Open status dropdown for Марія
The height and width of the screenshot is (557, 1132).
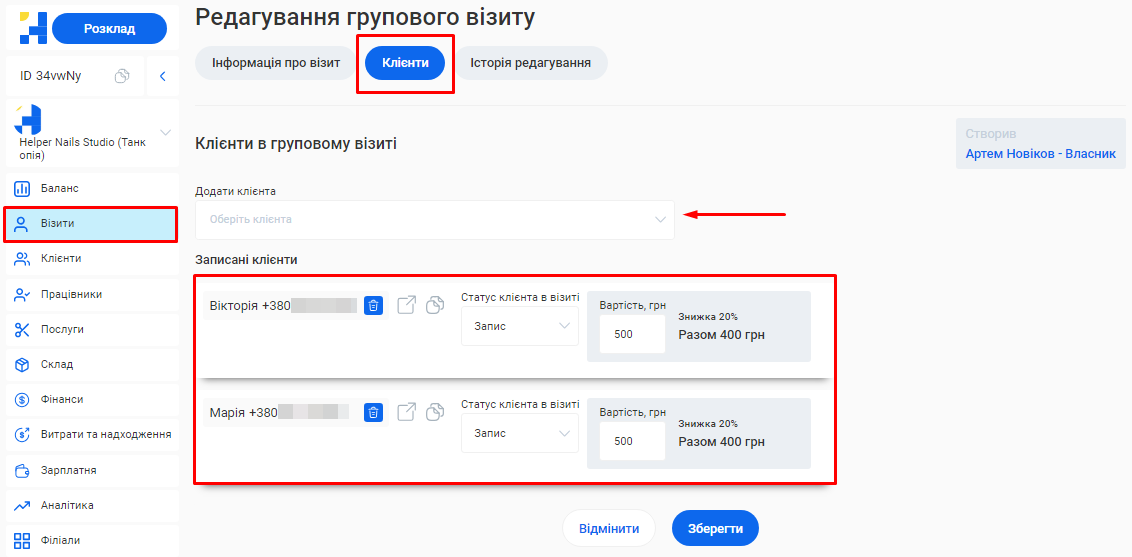tap(519, 433)
